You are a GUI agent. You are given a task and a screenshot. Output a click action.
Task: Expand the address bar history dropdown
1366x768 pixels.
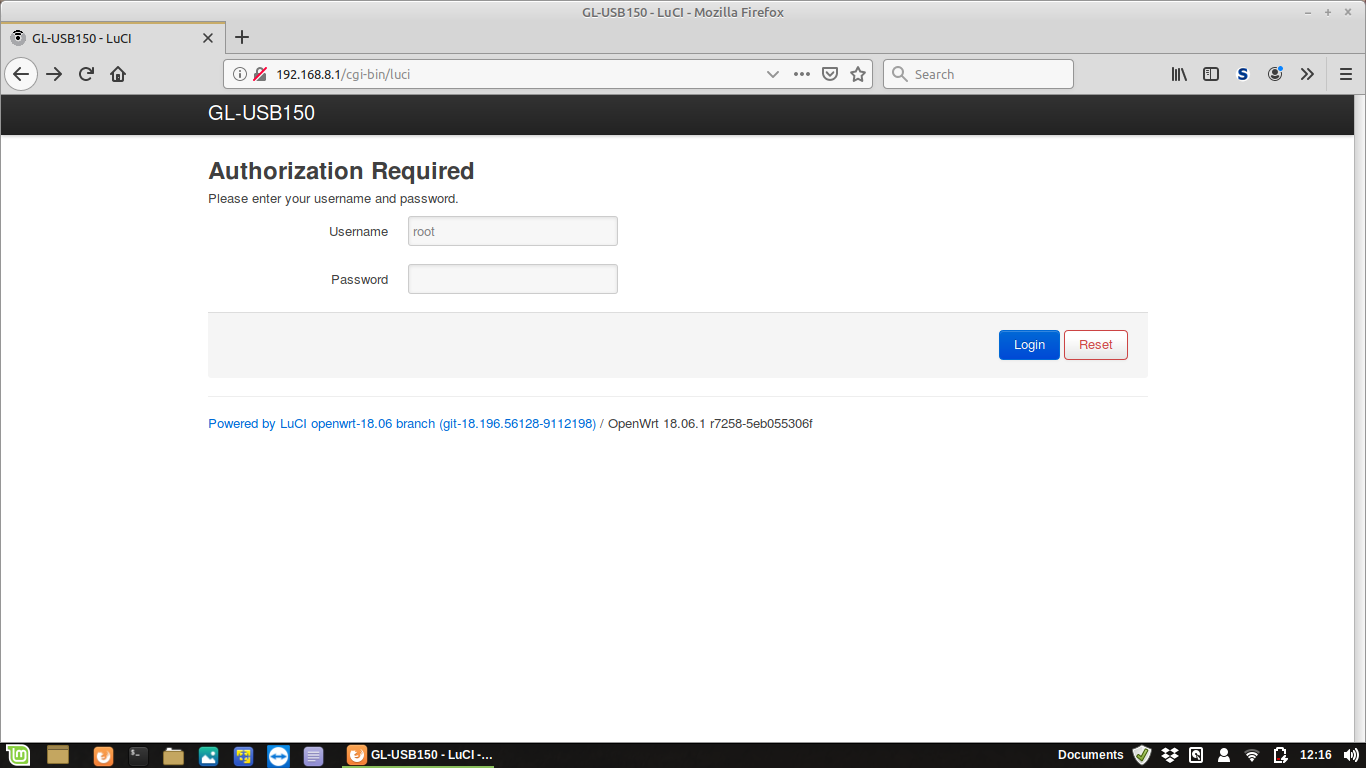[772, 74]
